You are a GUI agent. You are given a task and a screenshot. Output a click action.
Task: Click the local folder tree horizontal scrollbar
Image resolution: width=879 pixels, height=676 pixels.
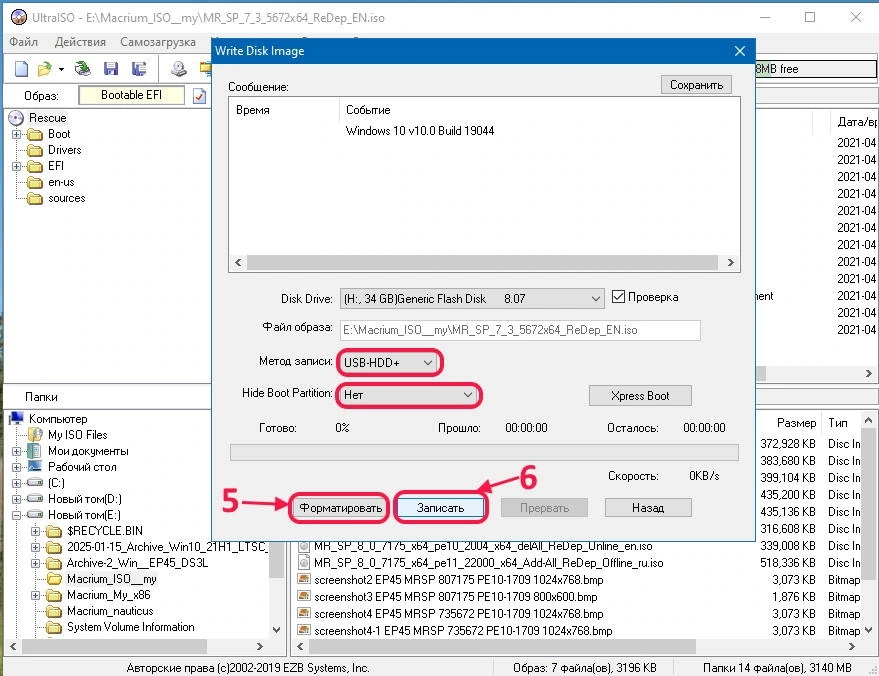pyautogui.click(x=137, y=646)
